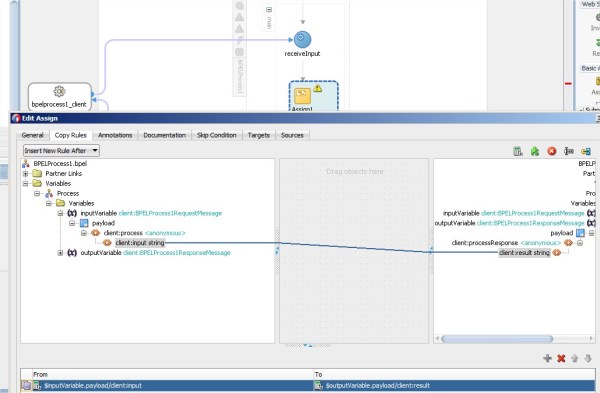Click target scrollbar left arrow
Image resolution: width=600 pixels, height=393 pixels.
tap(438, 339)
